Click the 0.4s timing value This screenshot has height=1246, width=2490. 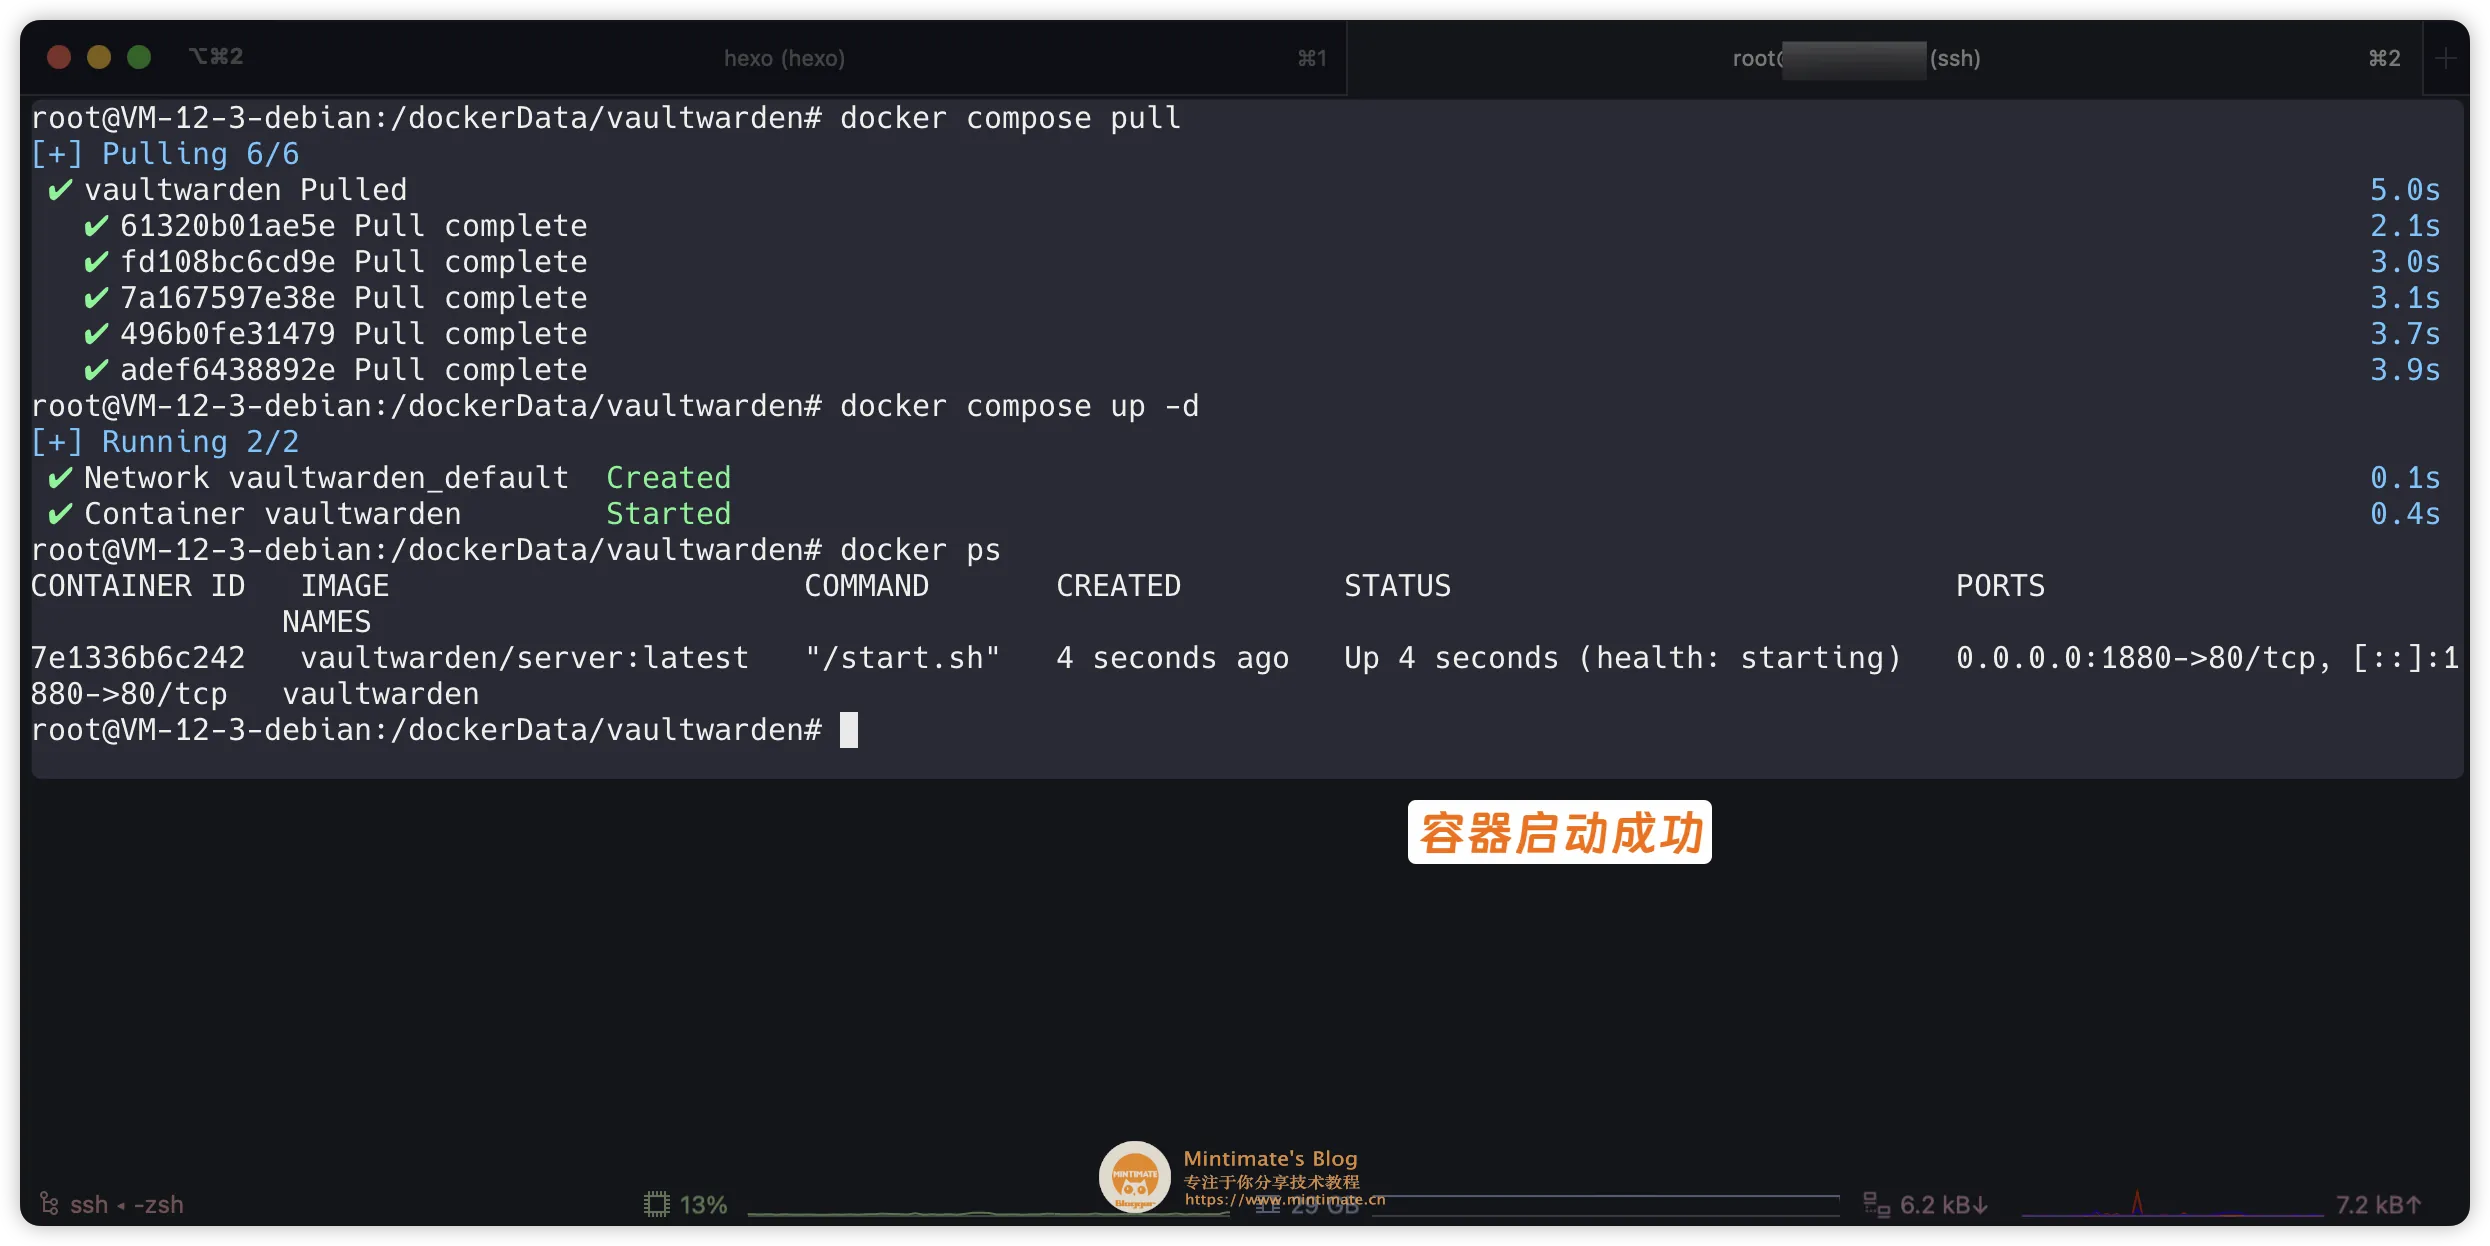click(2405, 514)
